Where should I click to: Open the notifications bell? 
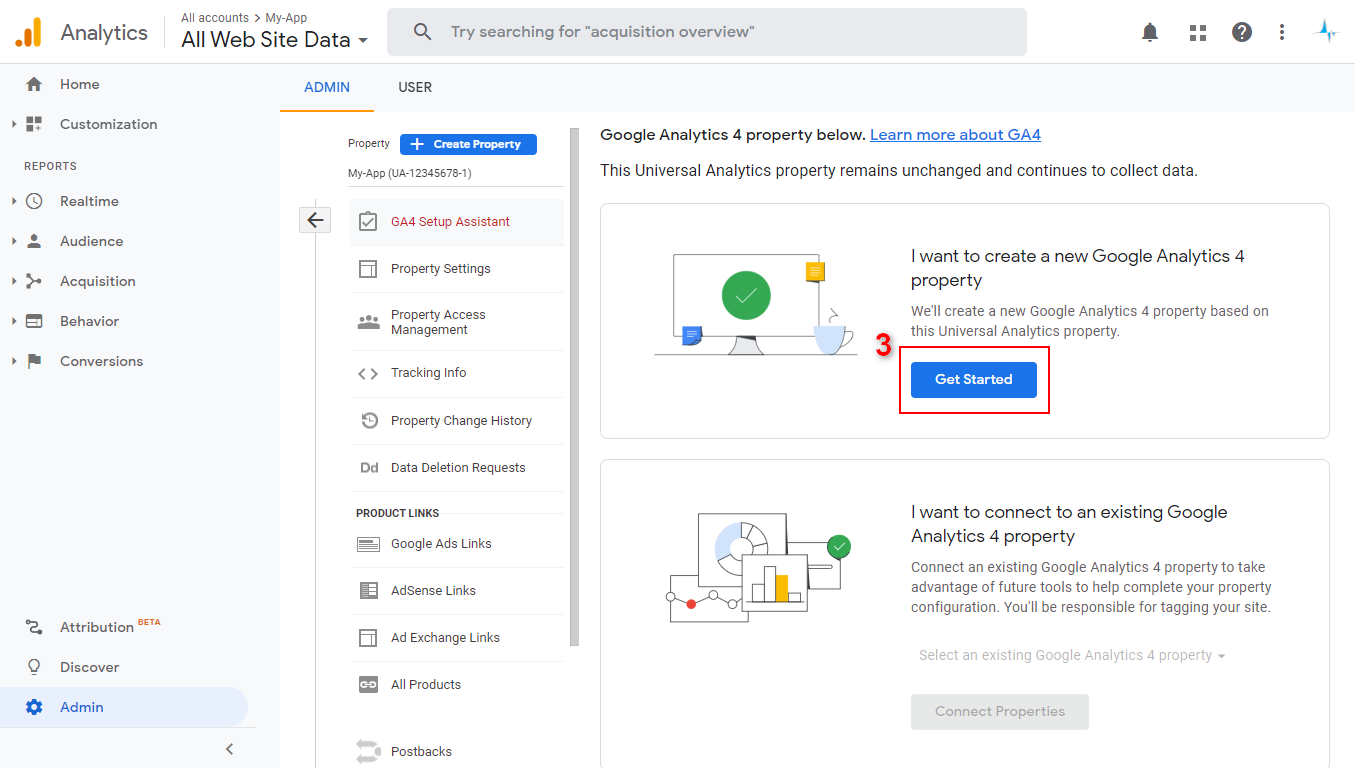tap(1150, 32)
